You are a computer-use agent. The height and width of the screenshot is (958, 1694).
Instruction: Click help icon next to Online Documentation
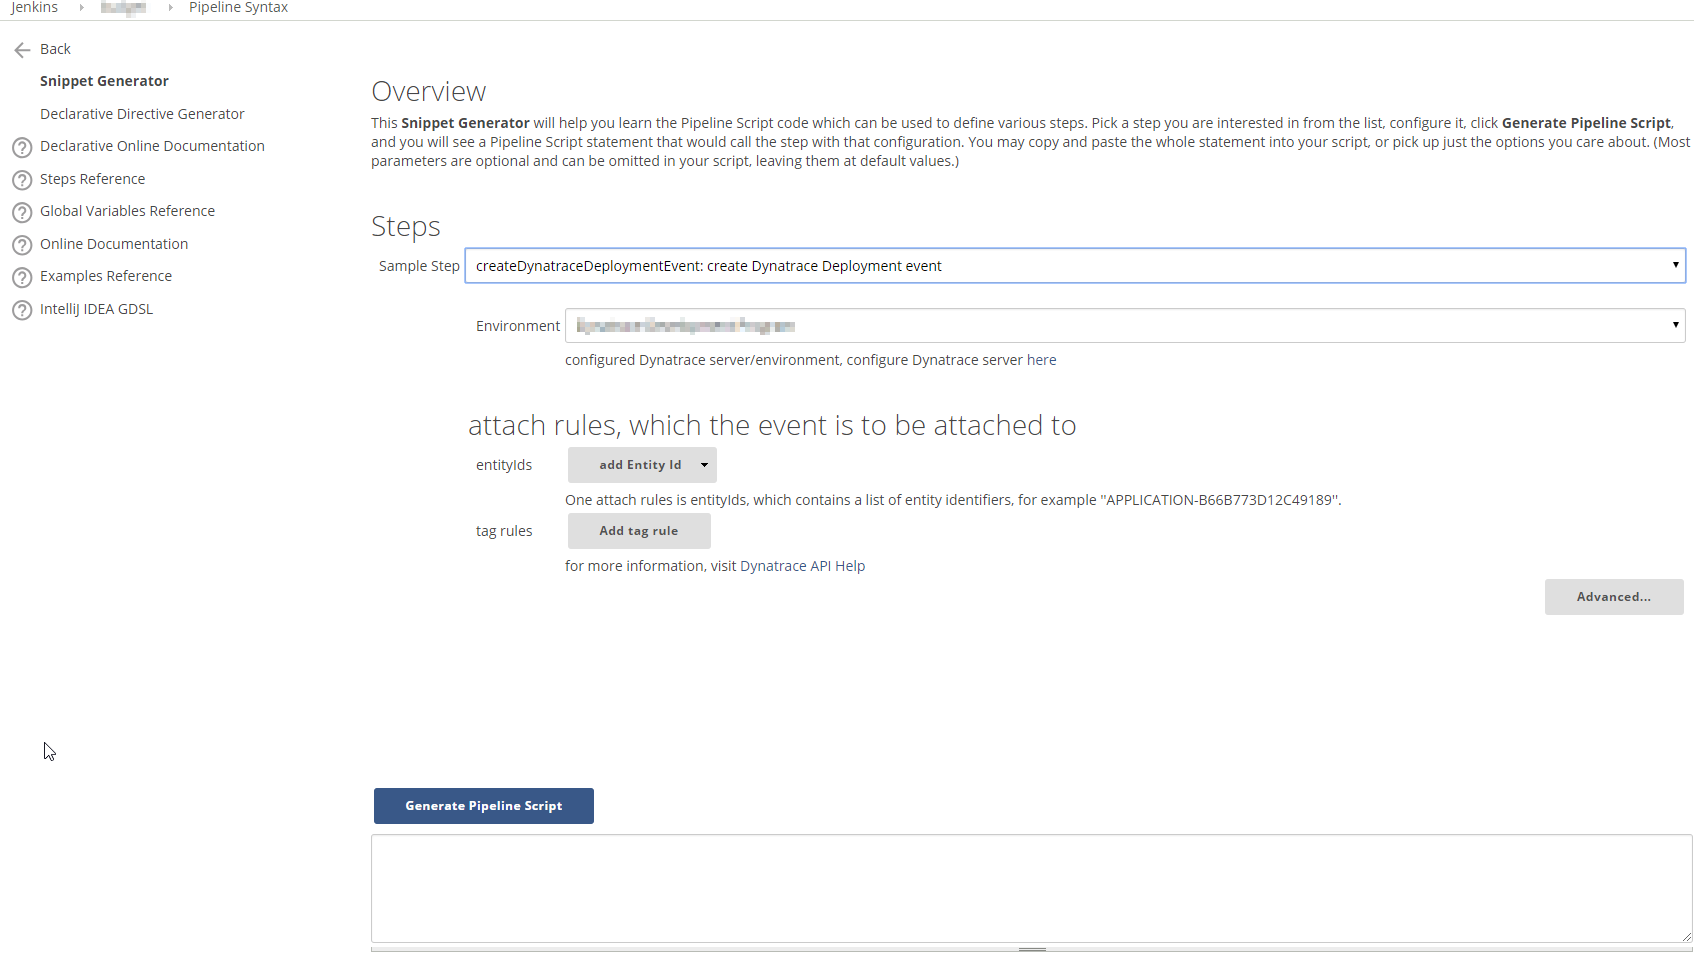coord(22,246)
